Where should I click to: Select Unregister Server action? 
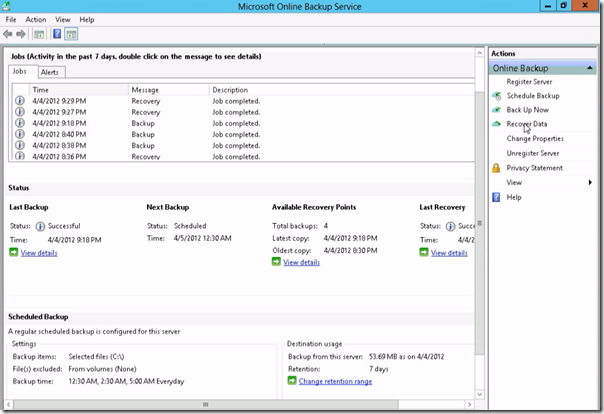pyautogui.click(x=533, y=153)
